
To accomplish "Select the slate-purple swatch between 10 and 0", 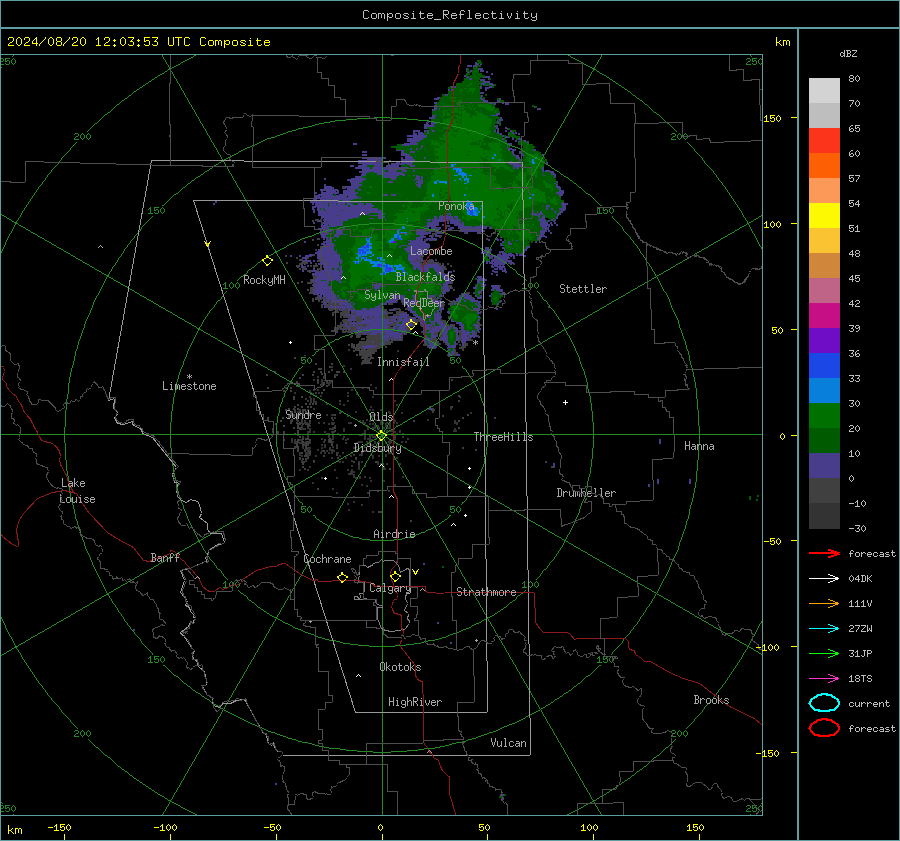I will tap(824, 466).
